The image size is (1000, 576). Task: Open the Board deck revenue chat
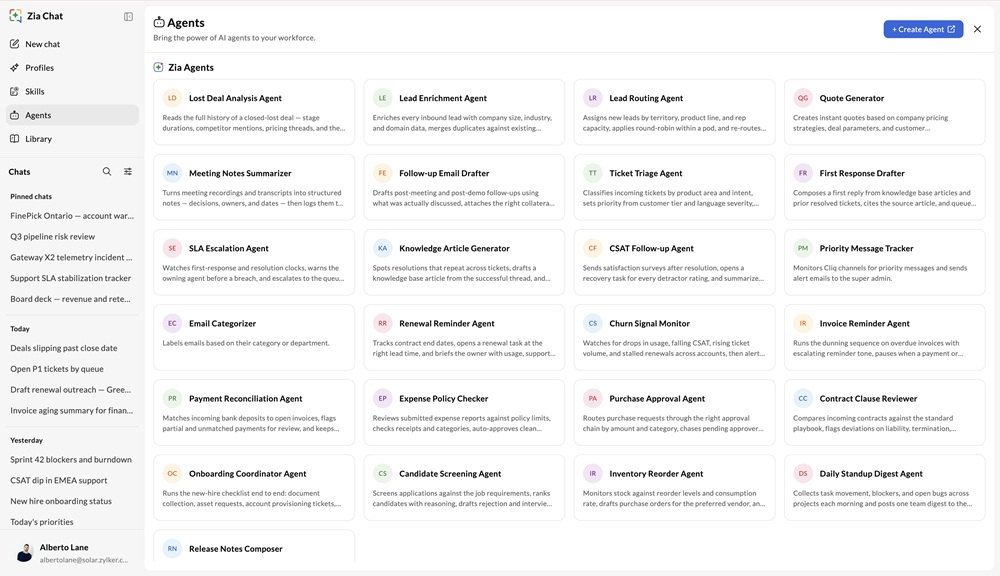click(72, 299)
